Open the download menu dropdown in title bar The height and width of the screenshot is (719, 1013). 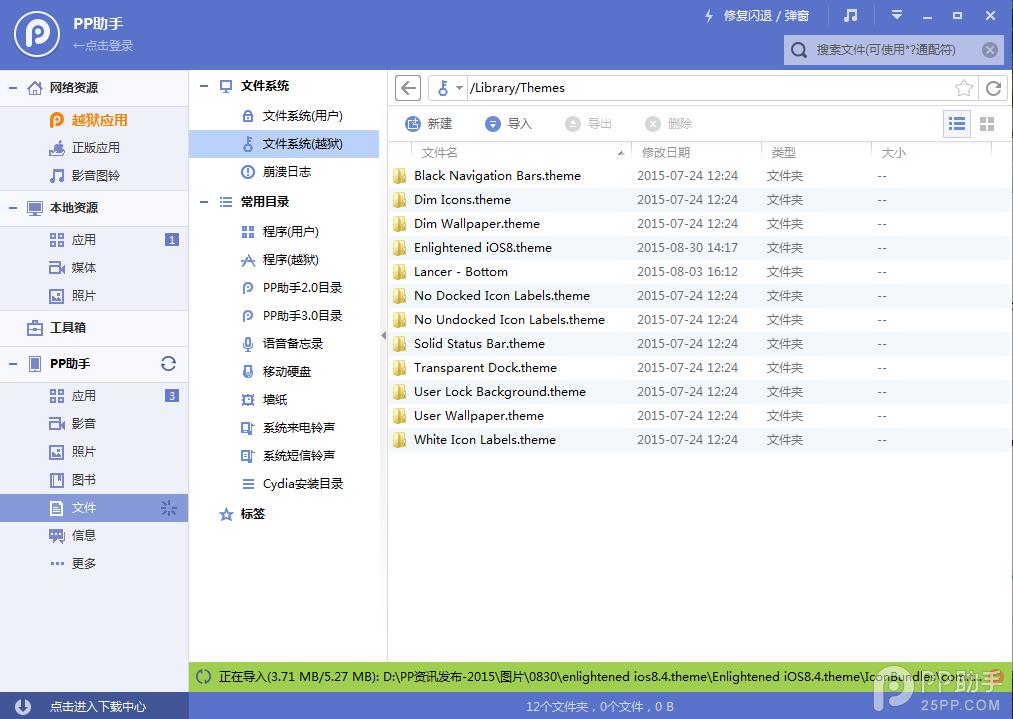tap(897, 15)
